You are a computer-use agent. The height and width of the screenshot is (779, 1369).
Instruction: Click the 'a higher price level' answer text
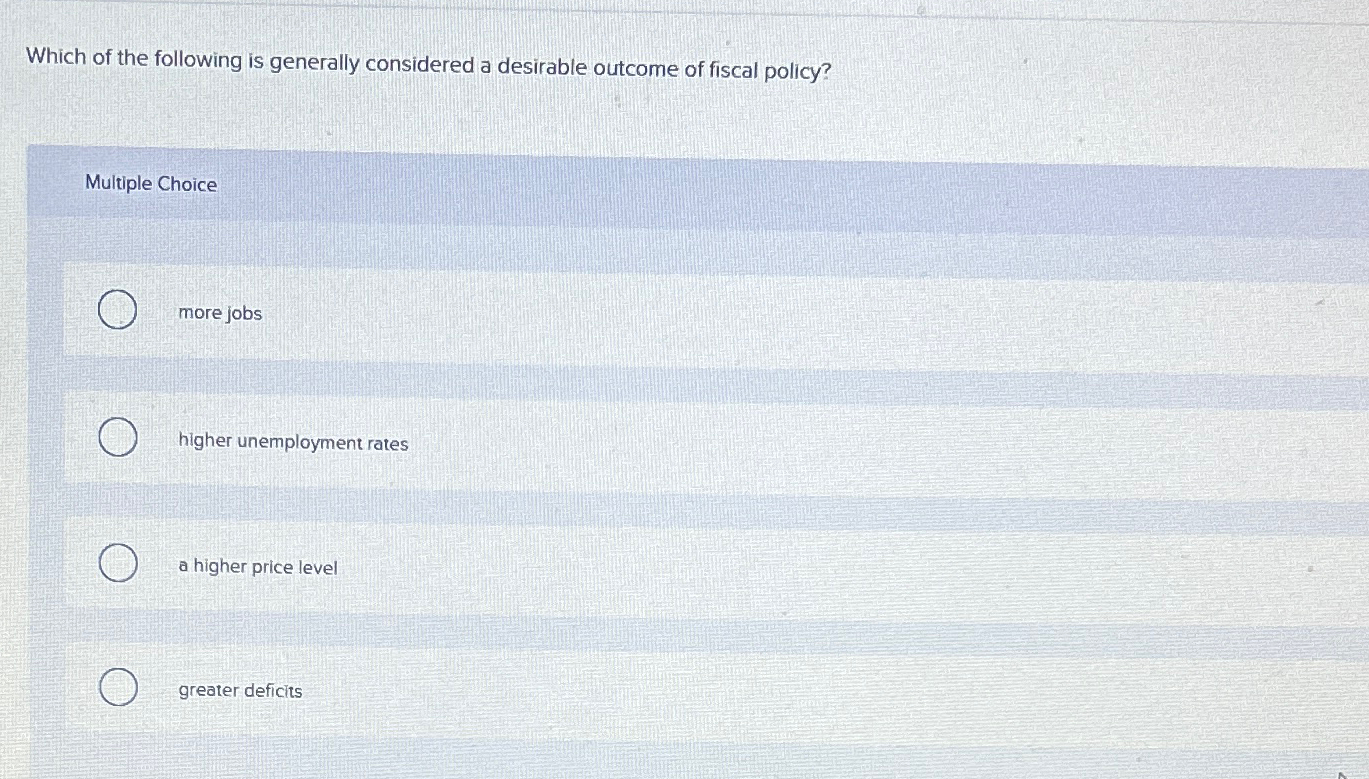(257, 567)
